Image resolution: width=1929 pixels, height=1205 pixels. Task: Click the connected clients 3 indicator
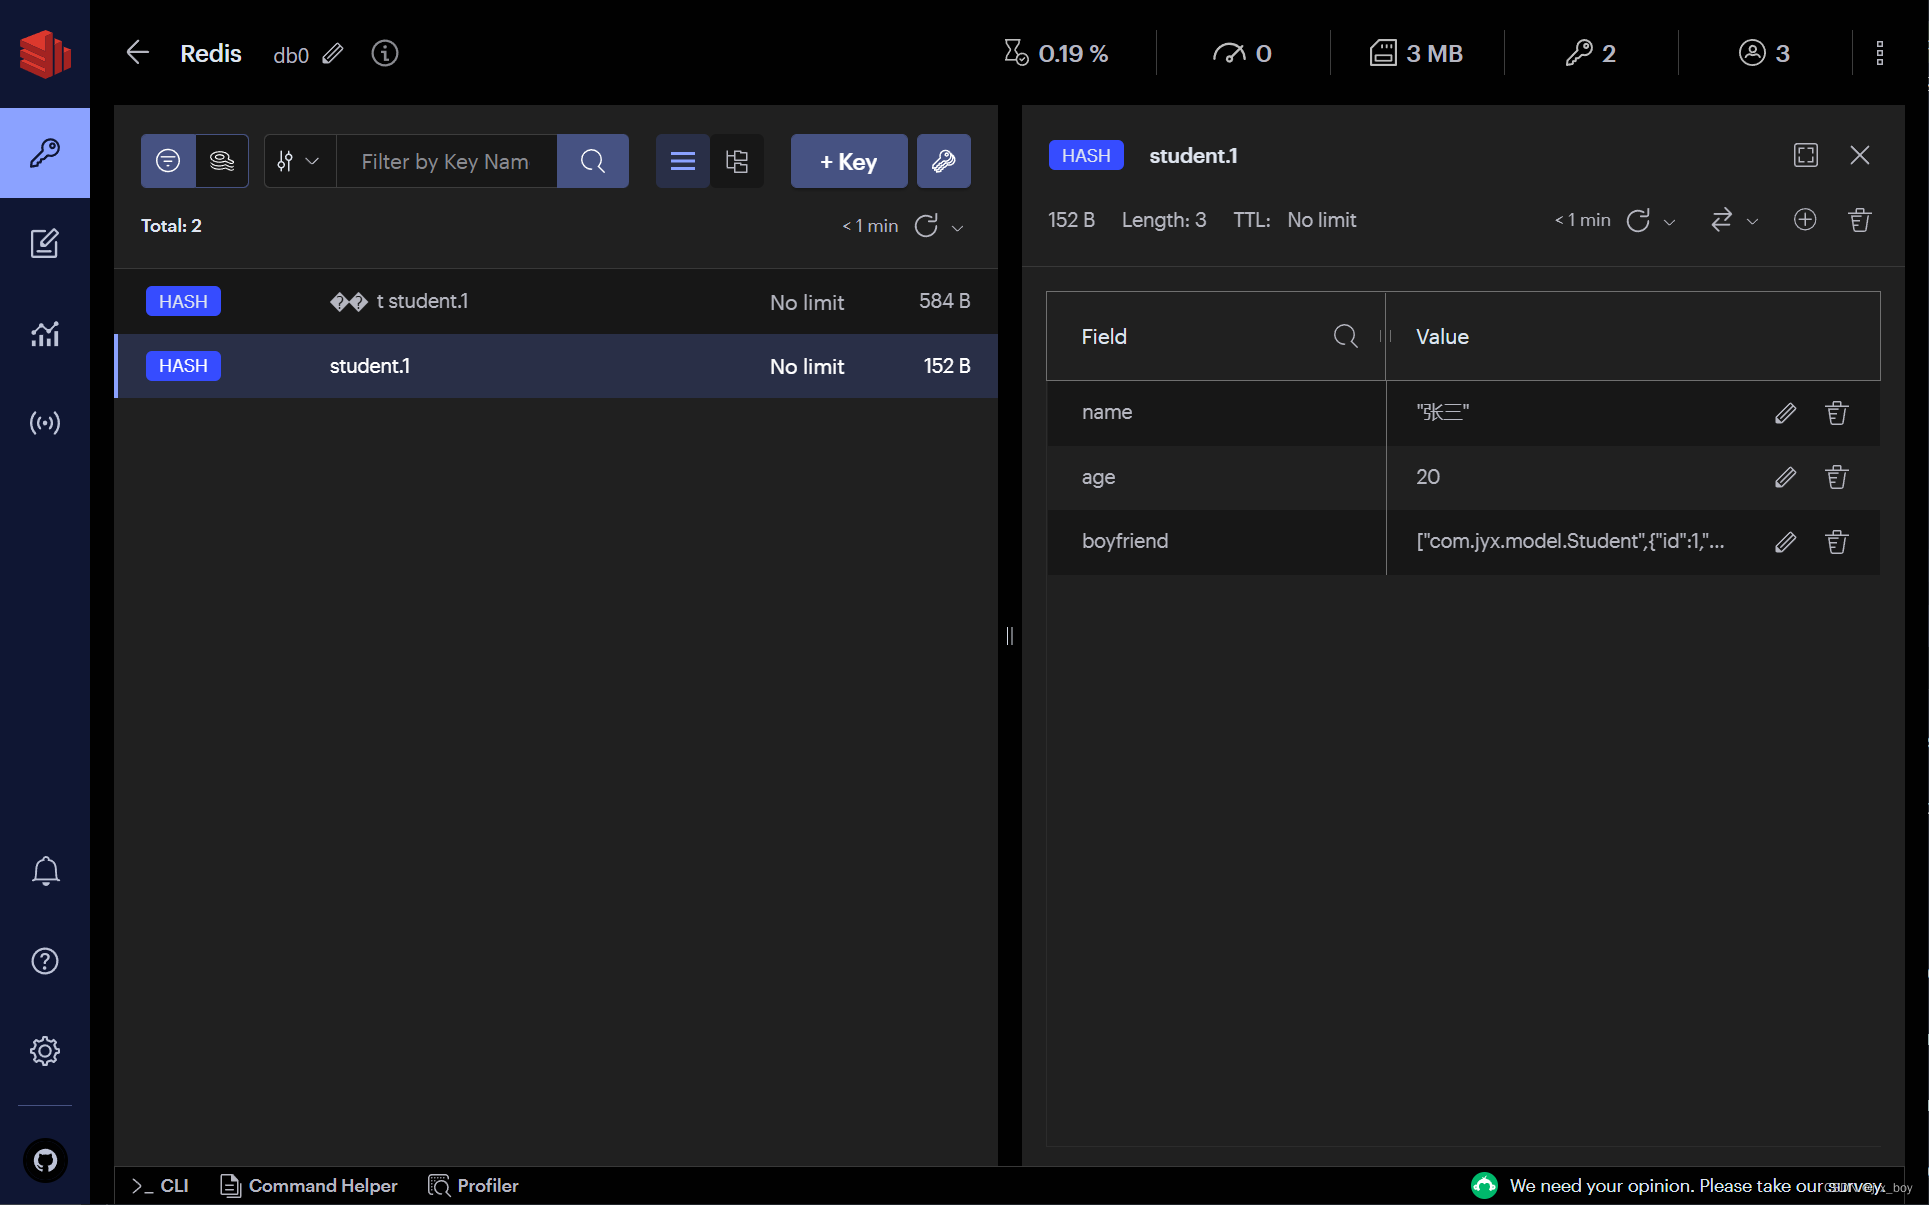click(1764, 53)
